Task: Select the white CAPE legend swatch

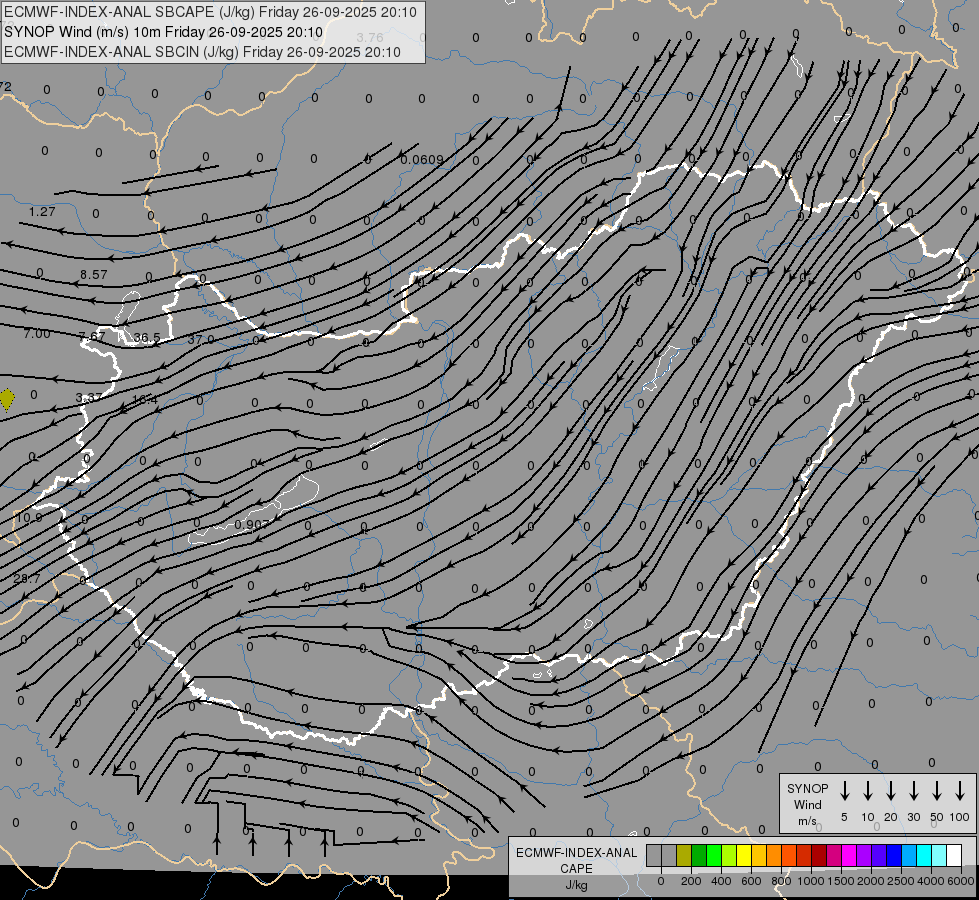Action: 954,856
